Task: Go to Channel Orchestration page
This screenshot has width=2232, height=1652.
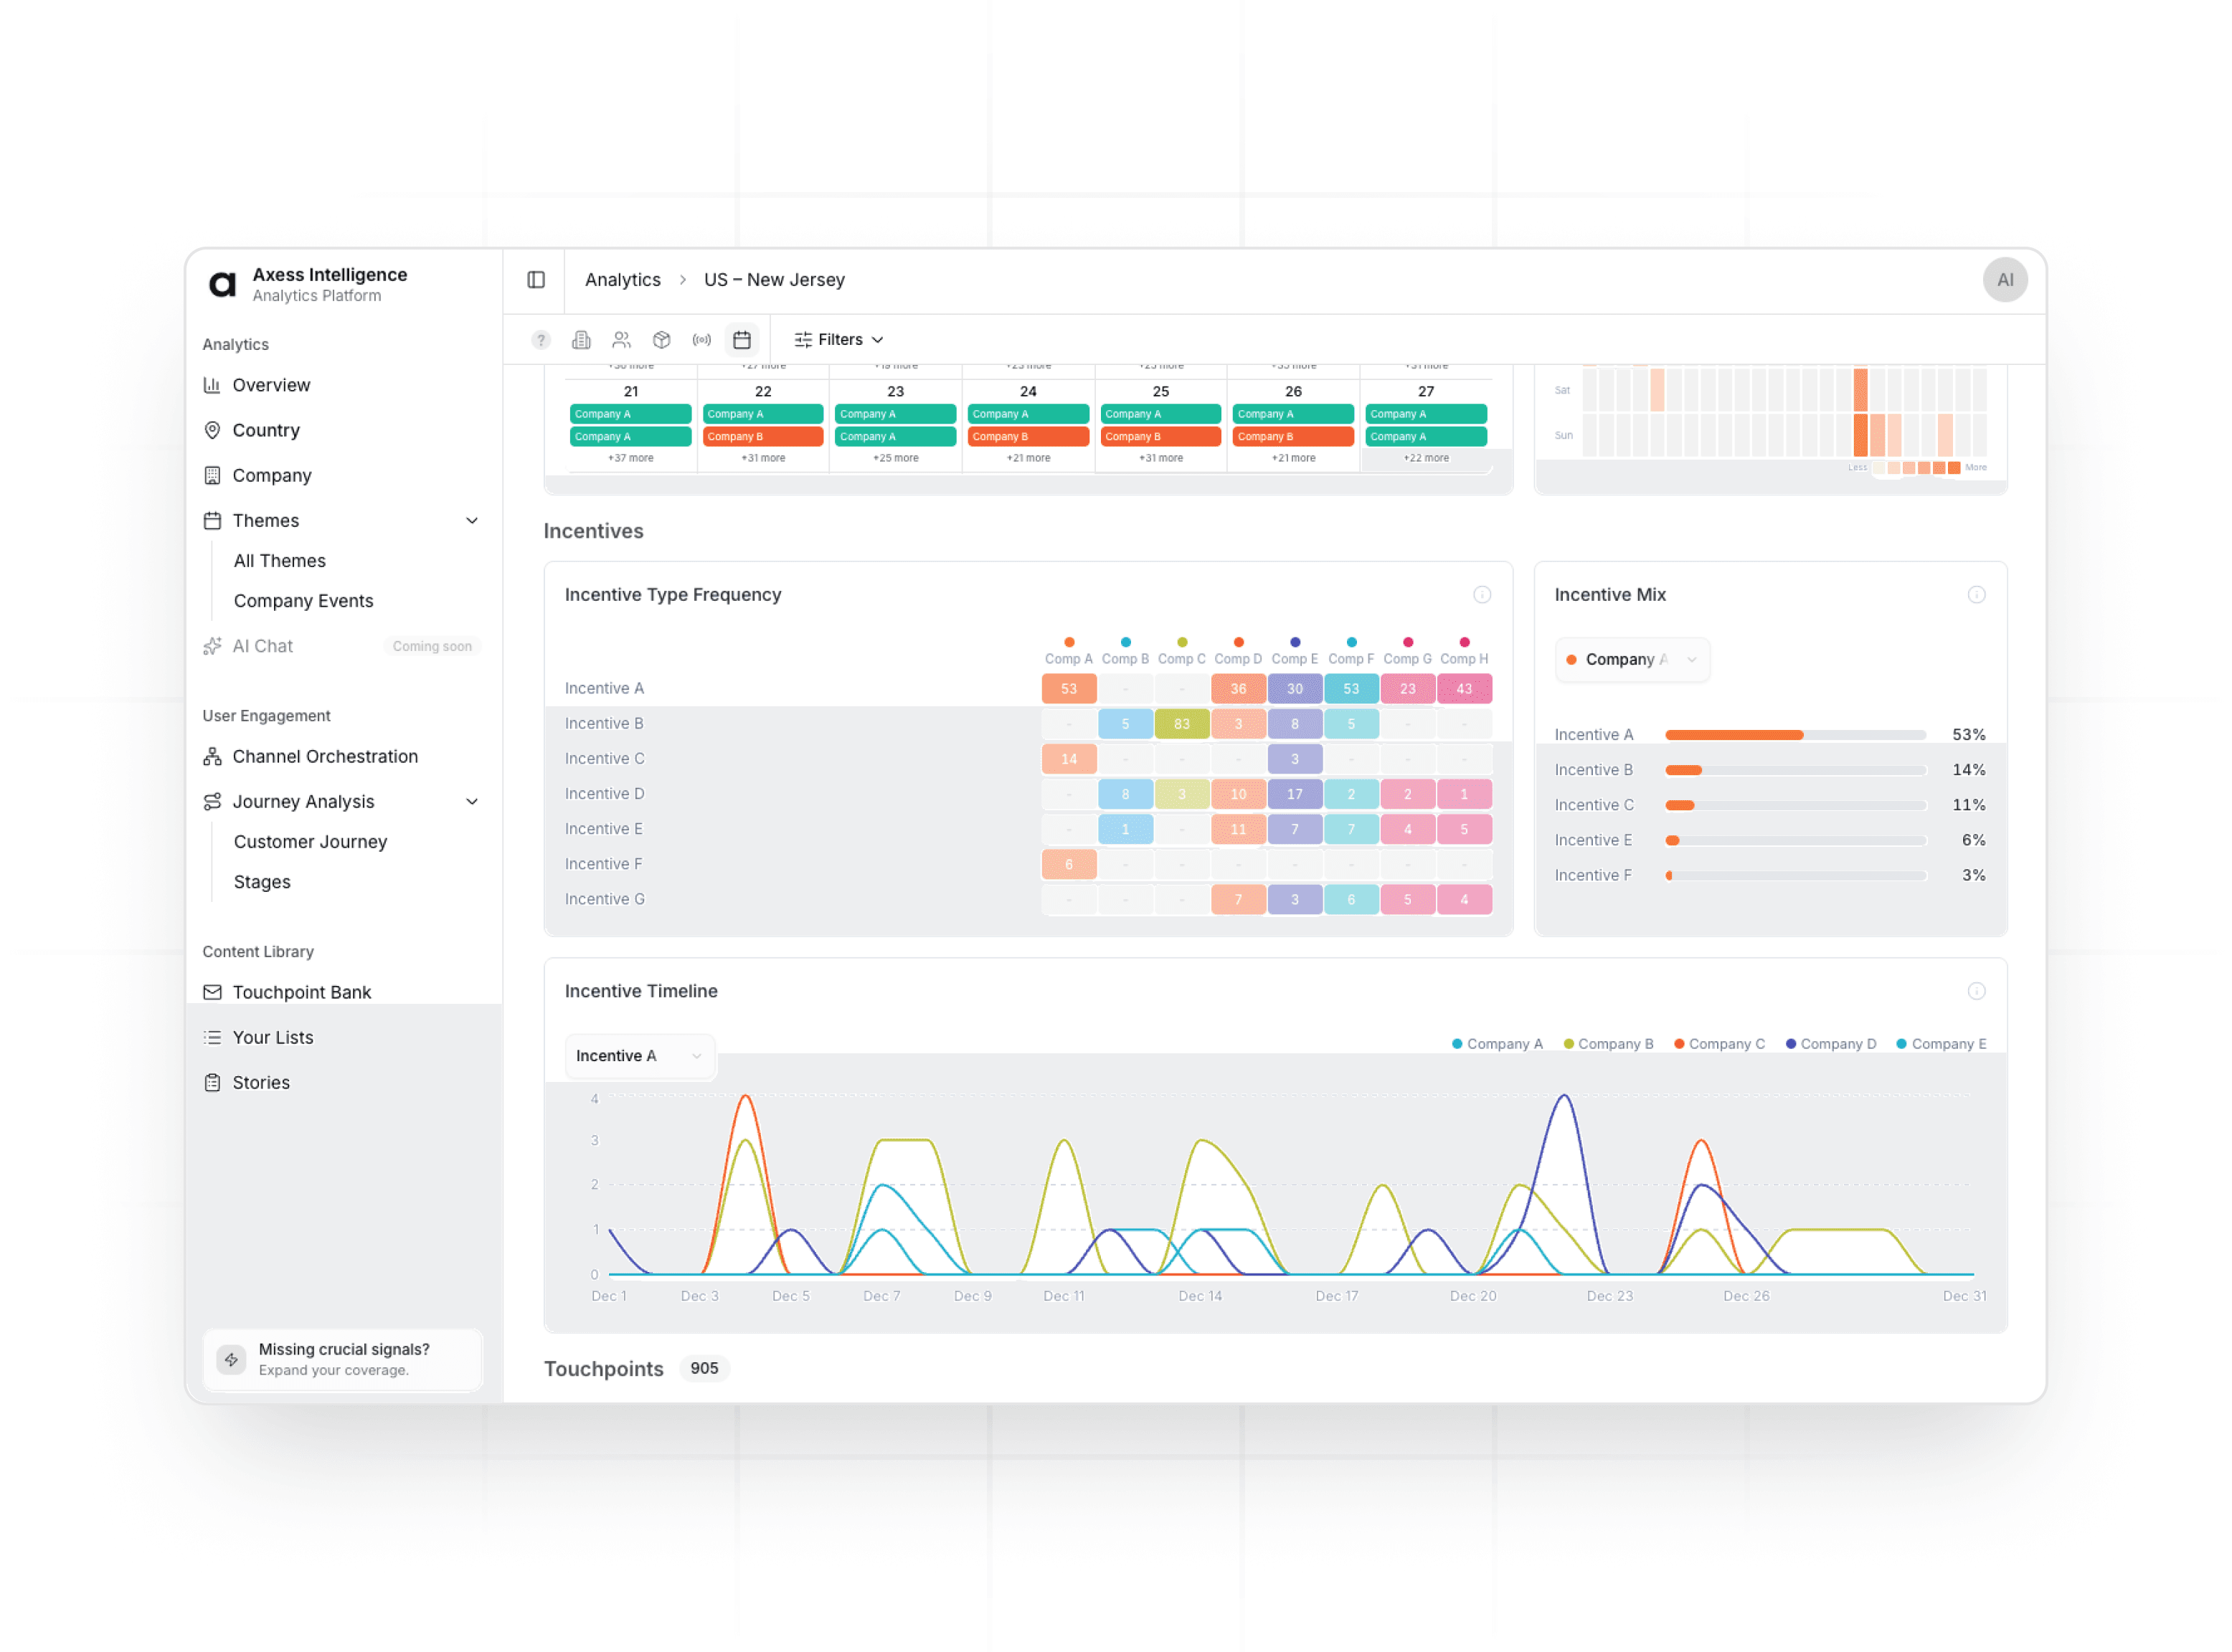Action: 325,756
